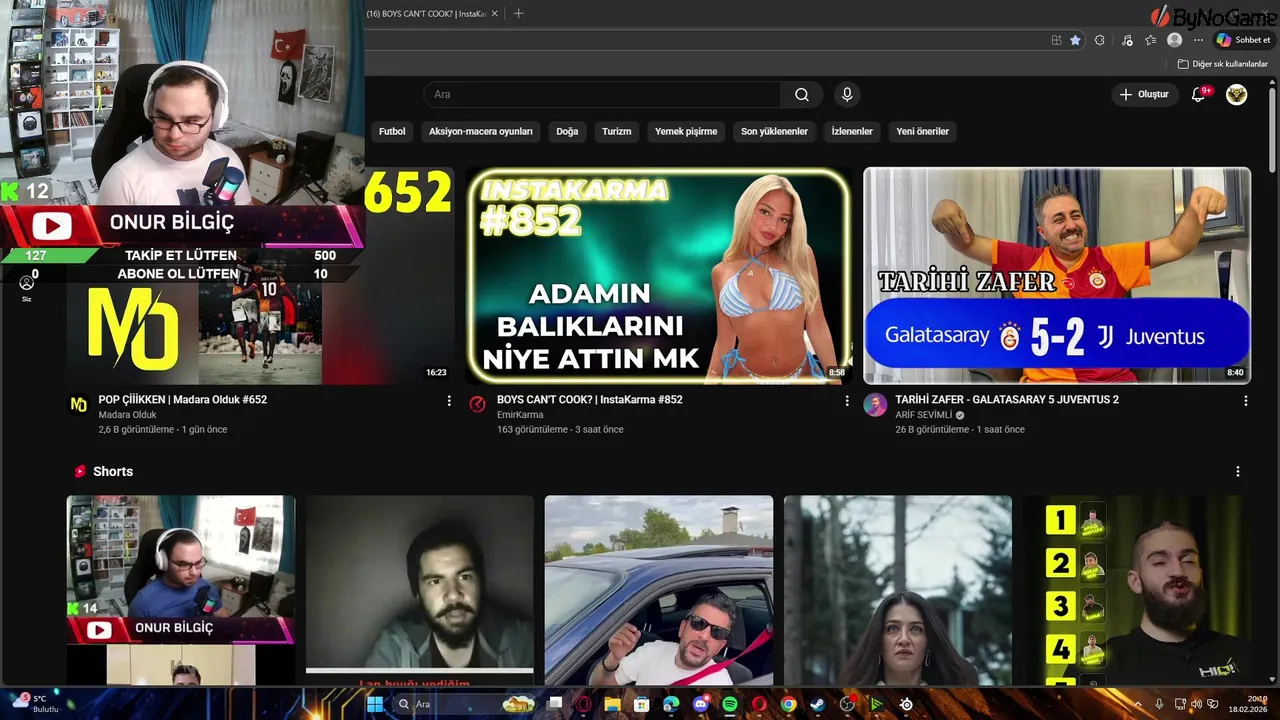The width and height of the screenshot is (1280, 720).
Task: Open the Sohbet et Copilot button
Action: [x=1243, y=40]
